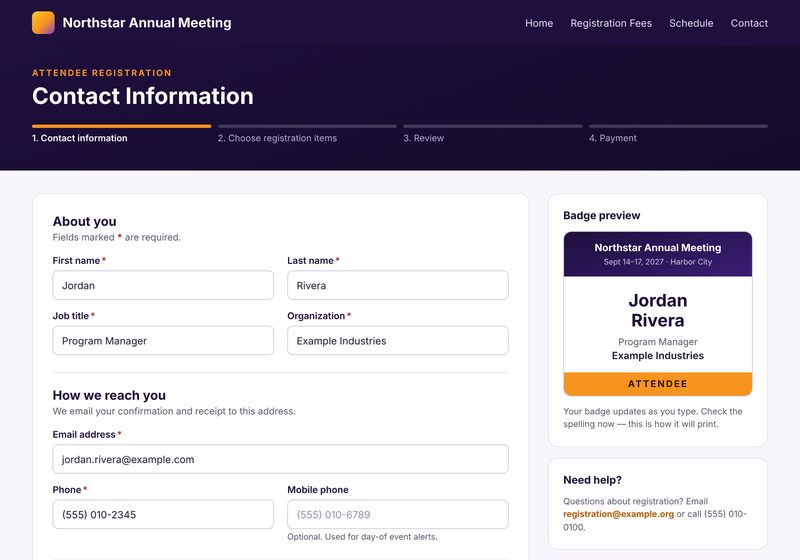Click the 'Need help?' heading

click(592, 480)
